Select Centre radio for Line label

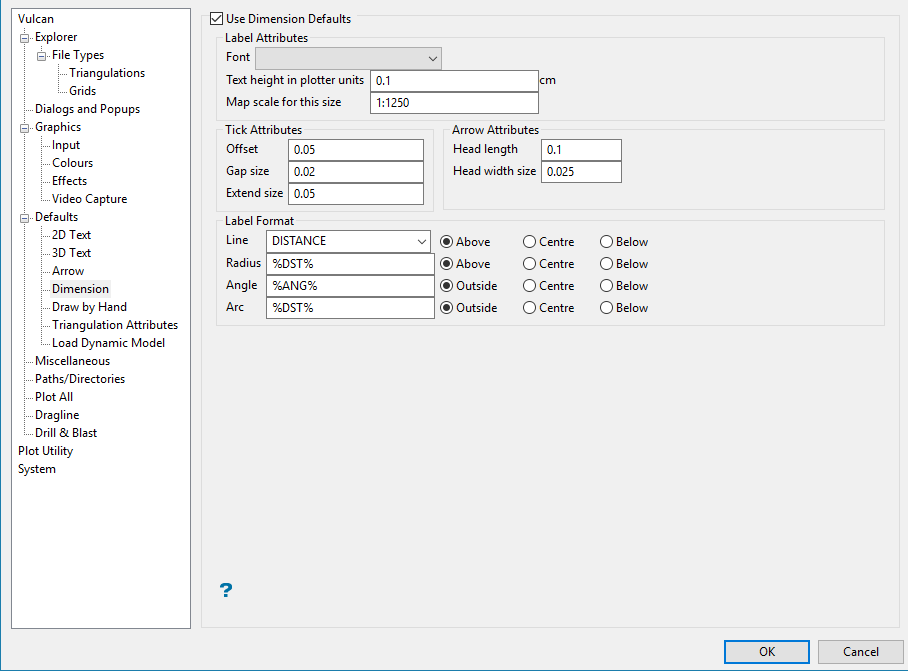[529, 242]
